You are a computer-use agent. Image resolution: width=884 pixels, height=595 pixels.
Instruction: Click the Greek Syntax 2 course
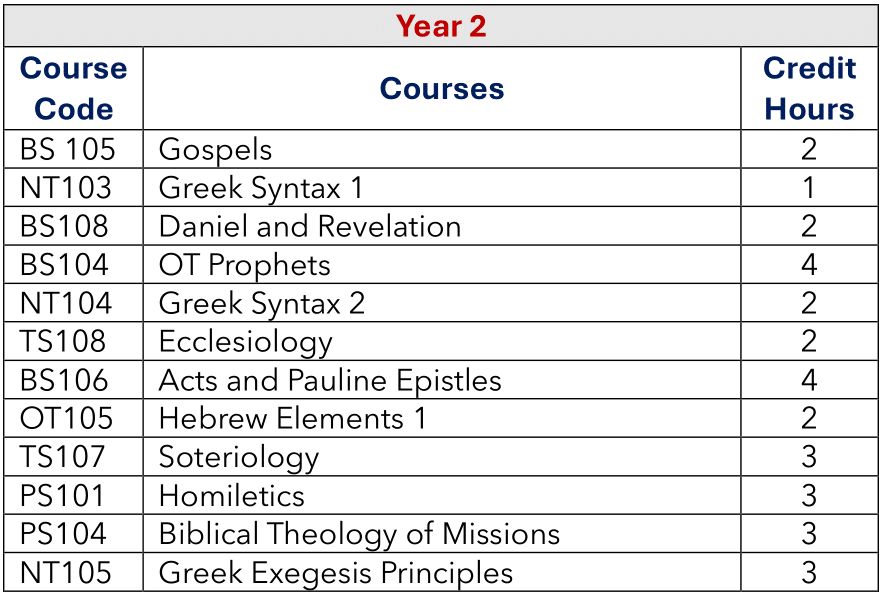pos(262,303)
